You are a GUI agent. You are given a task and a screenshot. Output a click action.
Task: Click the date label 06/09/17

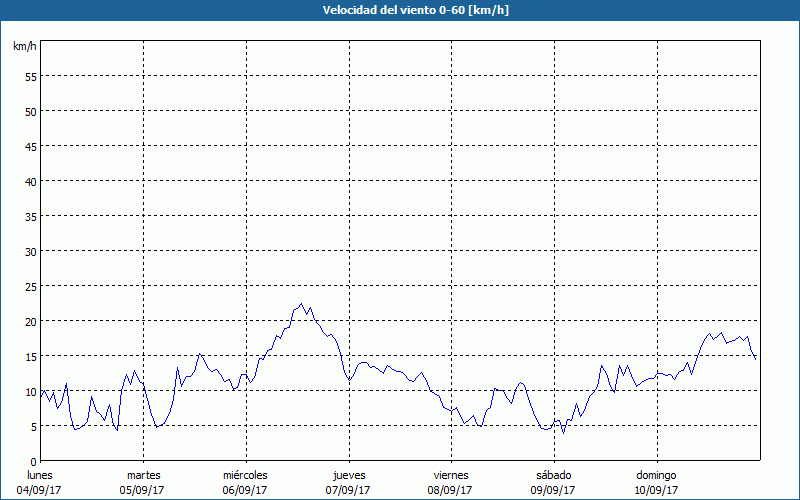point(245,489)
